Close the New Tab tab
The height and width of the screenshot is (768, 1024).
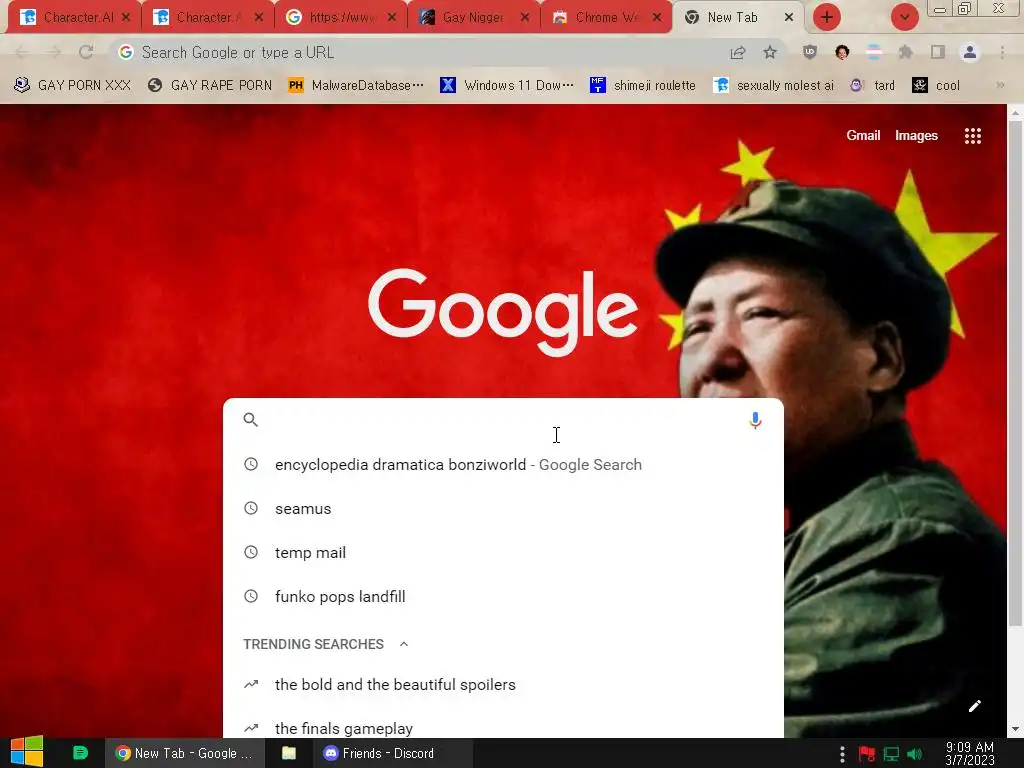[x=789, y=18]
